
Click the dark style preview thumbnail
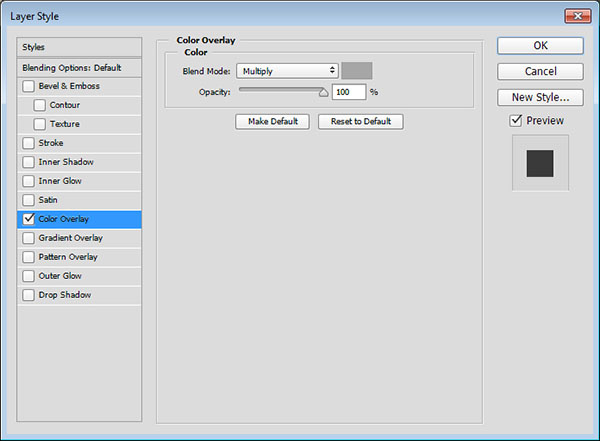[540, 163]
